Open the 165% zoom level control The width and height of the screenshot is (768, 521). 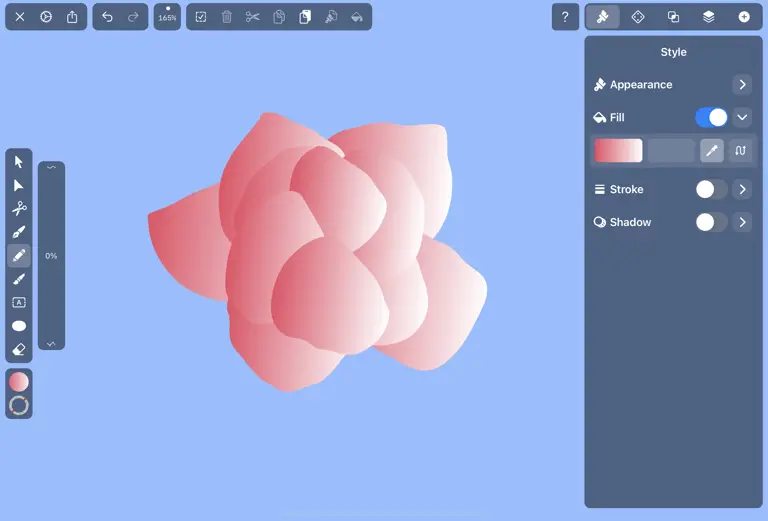click(167, 17)
